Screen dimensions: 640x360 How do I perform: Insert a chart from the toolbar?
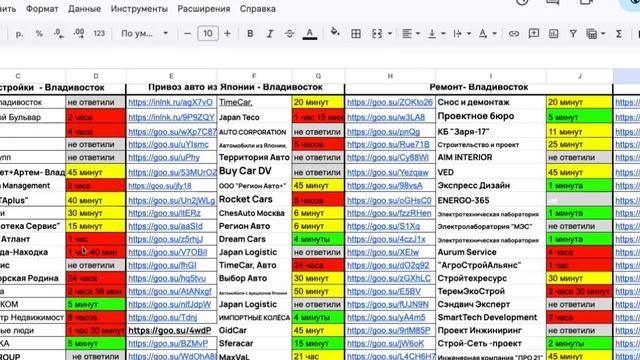[553, 34]
